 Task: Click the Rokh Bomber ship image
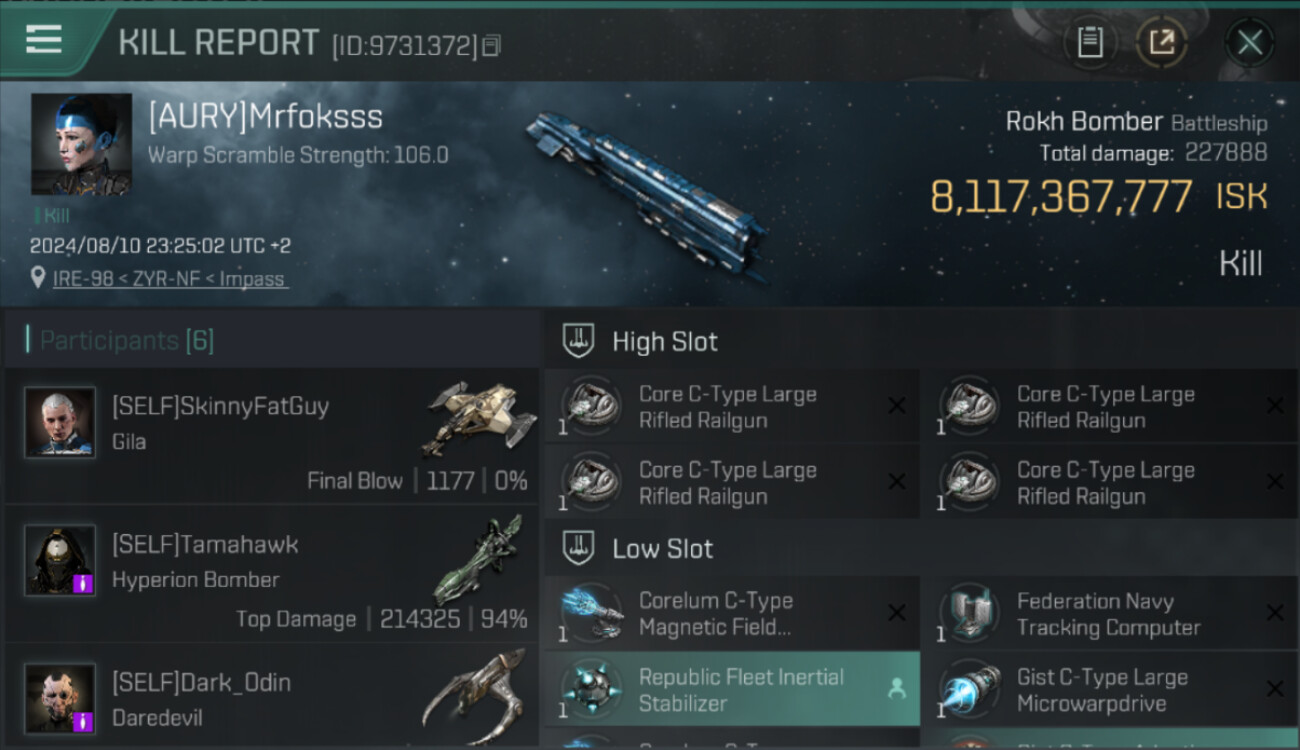(x=645, y=190)
